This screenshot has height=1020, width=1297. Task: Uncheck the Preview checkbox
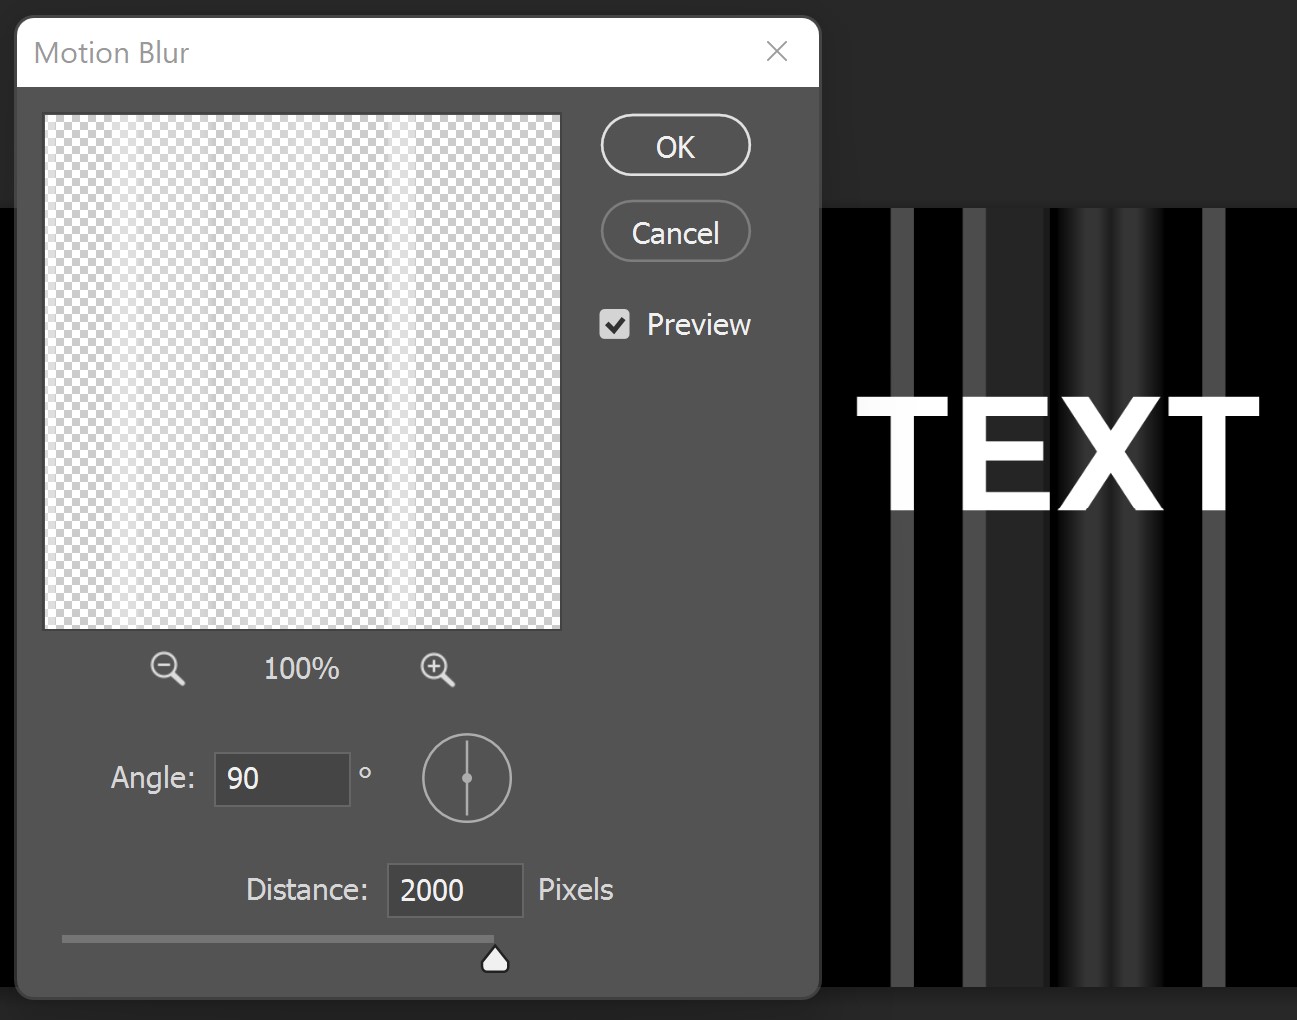(615, 323)
